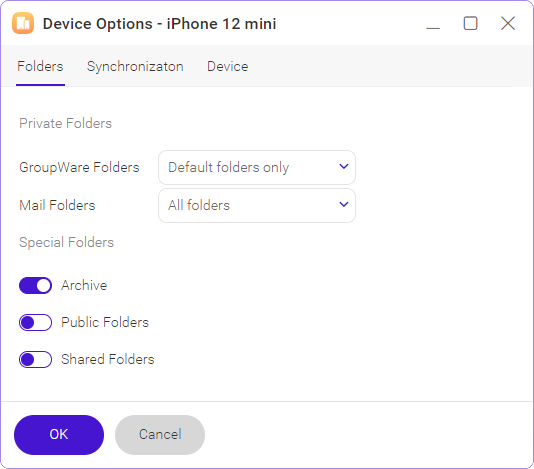Click the orange app icon in title bar

23,23
